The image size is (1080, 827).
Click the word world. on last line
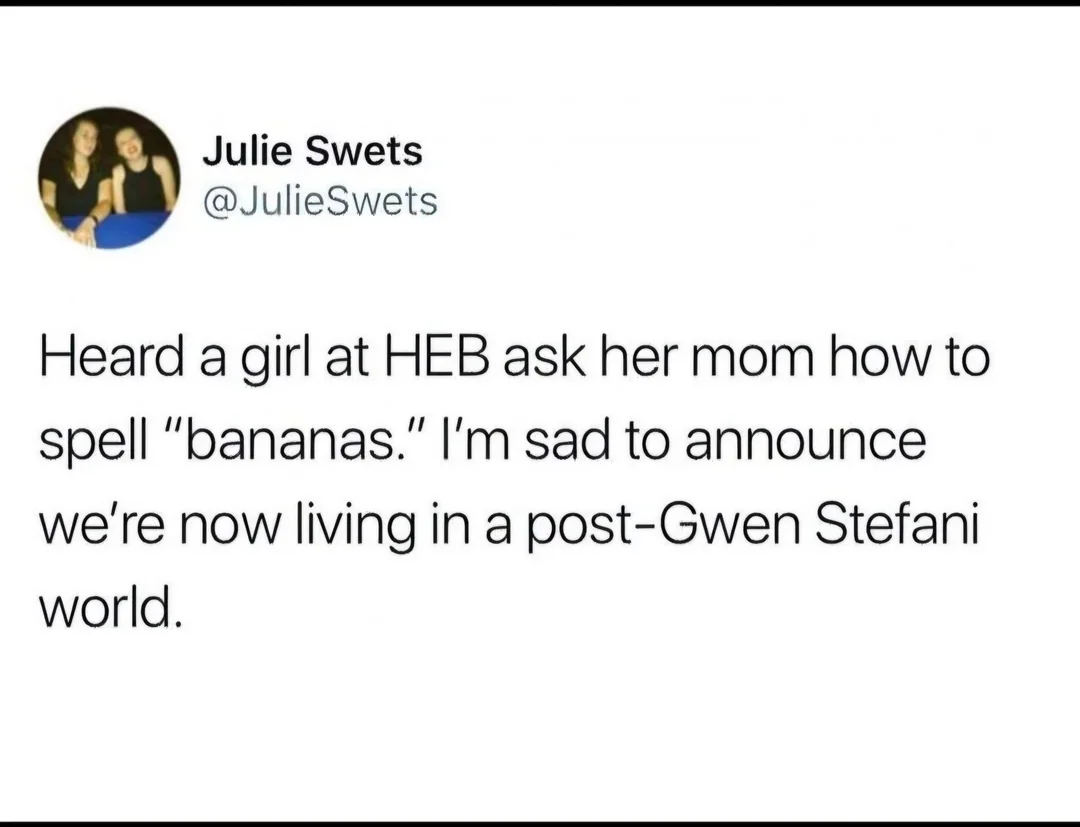(111, 607)
